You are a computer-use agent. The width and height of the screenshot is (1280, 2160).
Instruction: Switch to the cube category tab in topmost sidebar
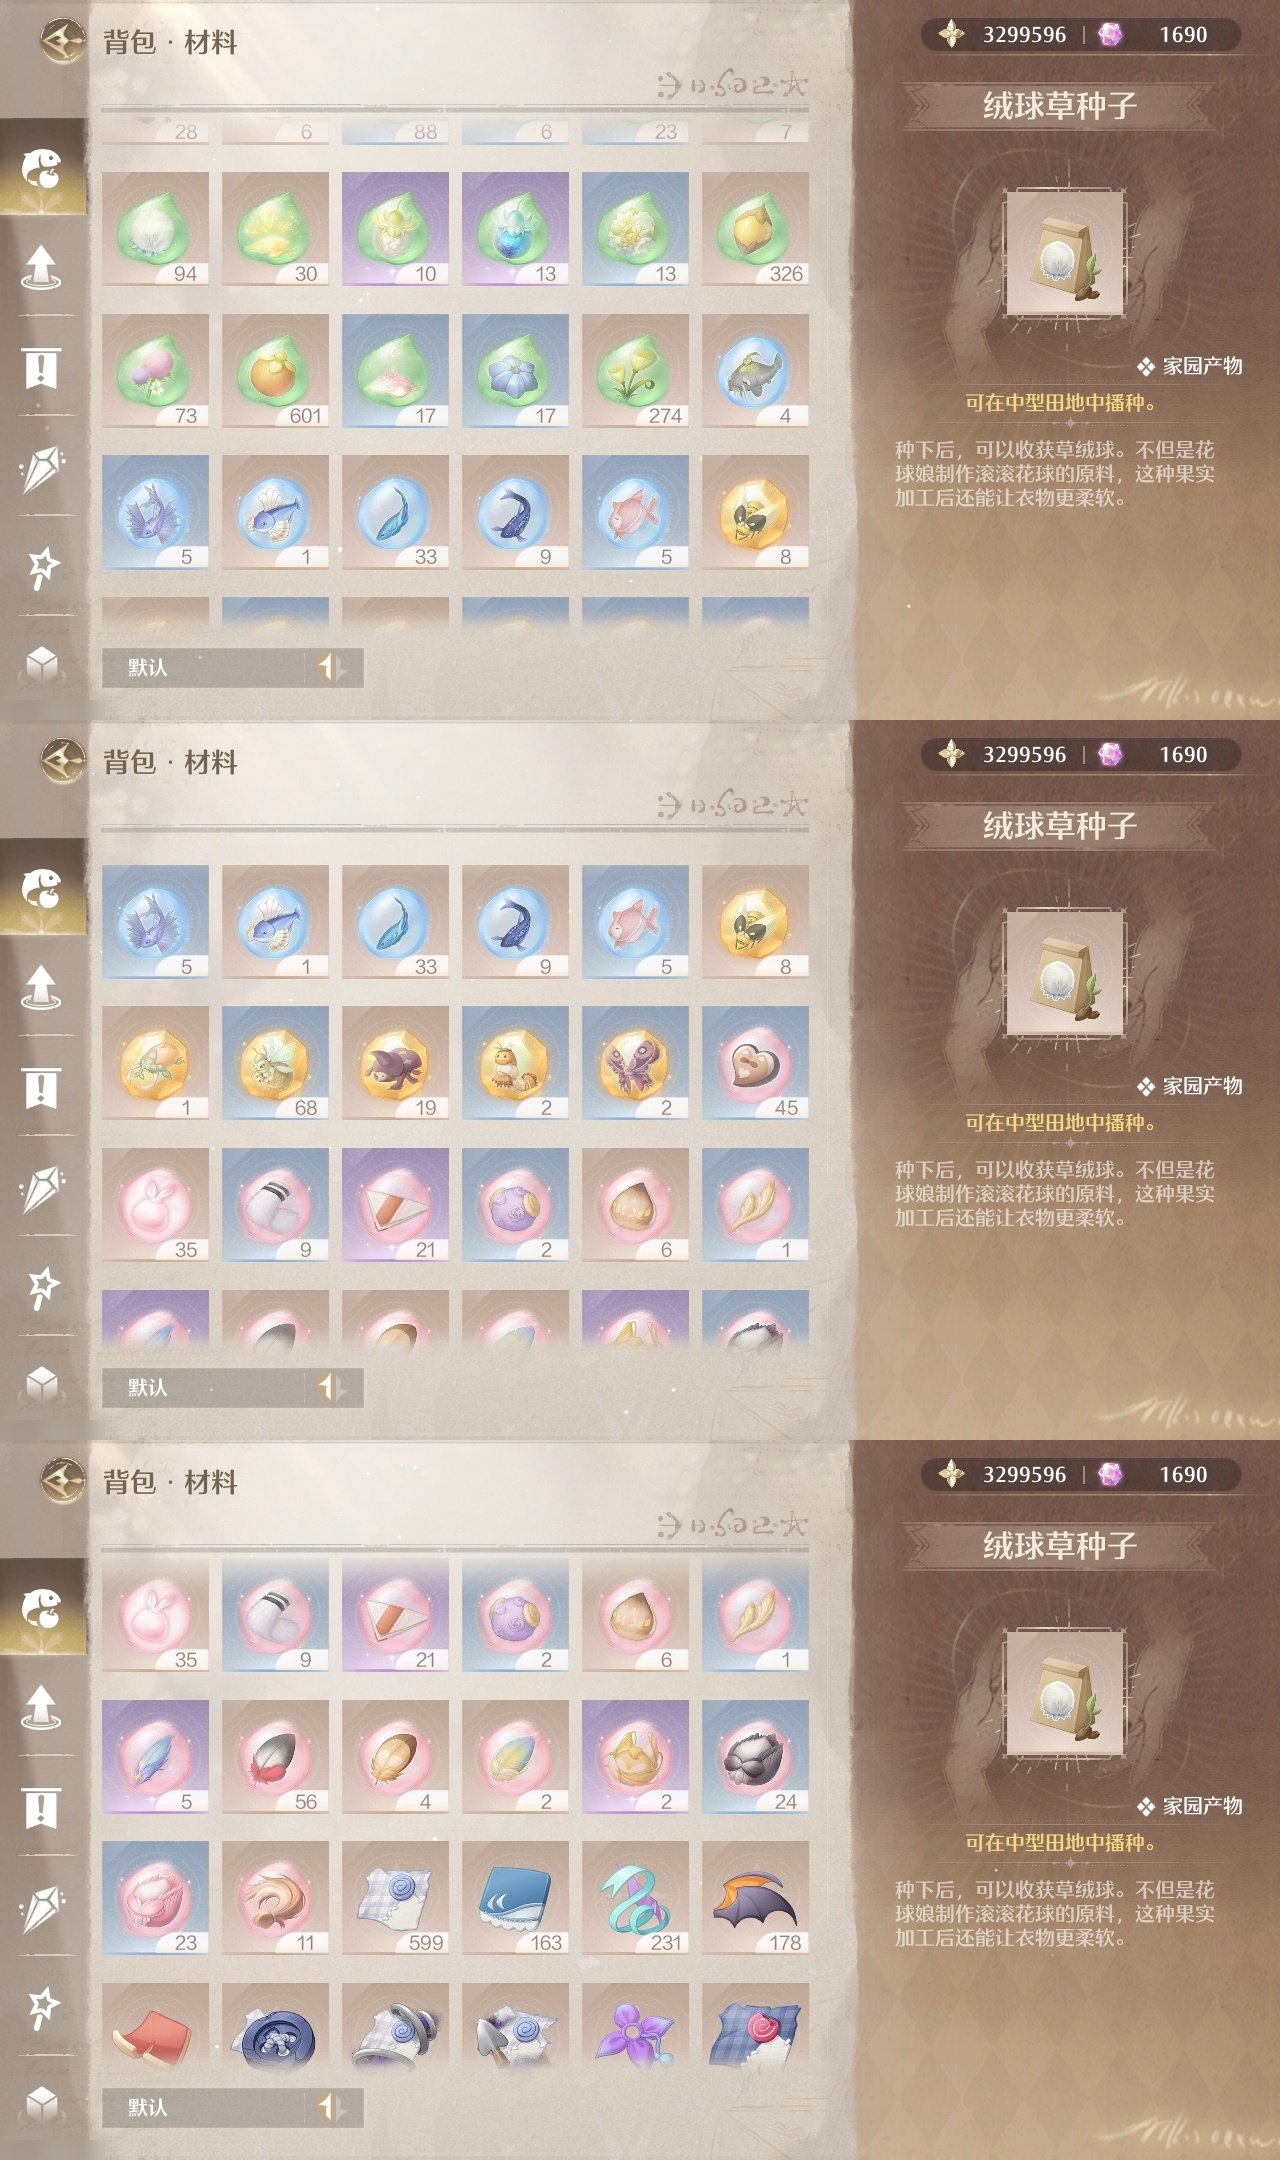(42, 663)
